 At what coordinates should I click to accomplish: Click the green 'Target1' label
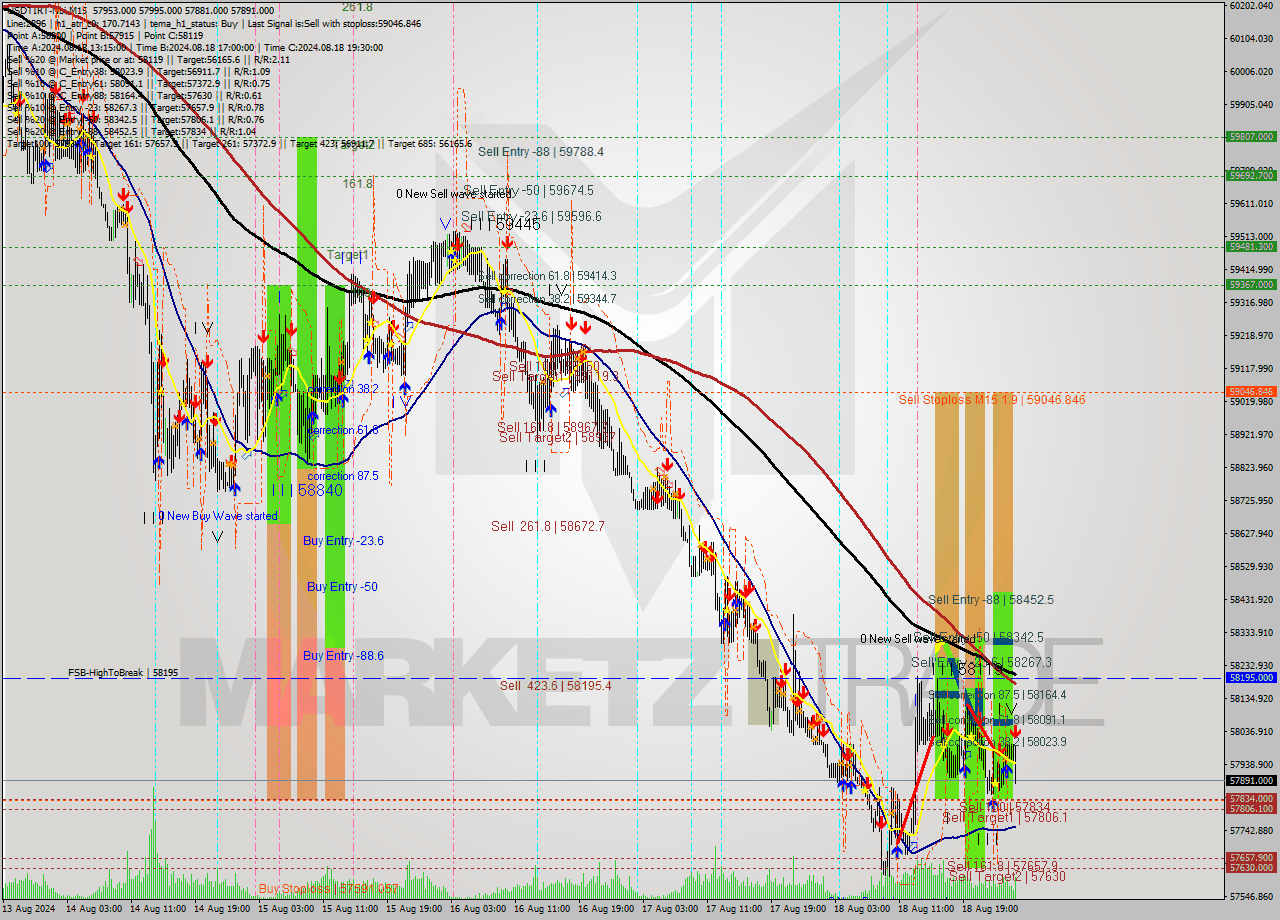click(x=348, y=255)
